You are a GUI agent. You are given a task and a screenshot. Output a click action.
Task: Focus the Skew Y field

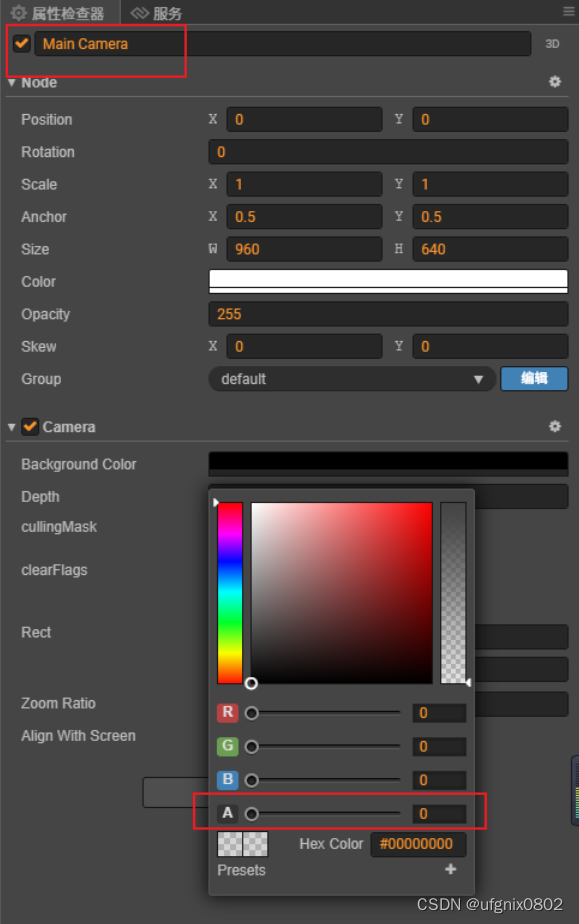[x=490, y=346]
